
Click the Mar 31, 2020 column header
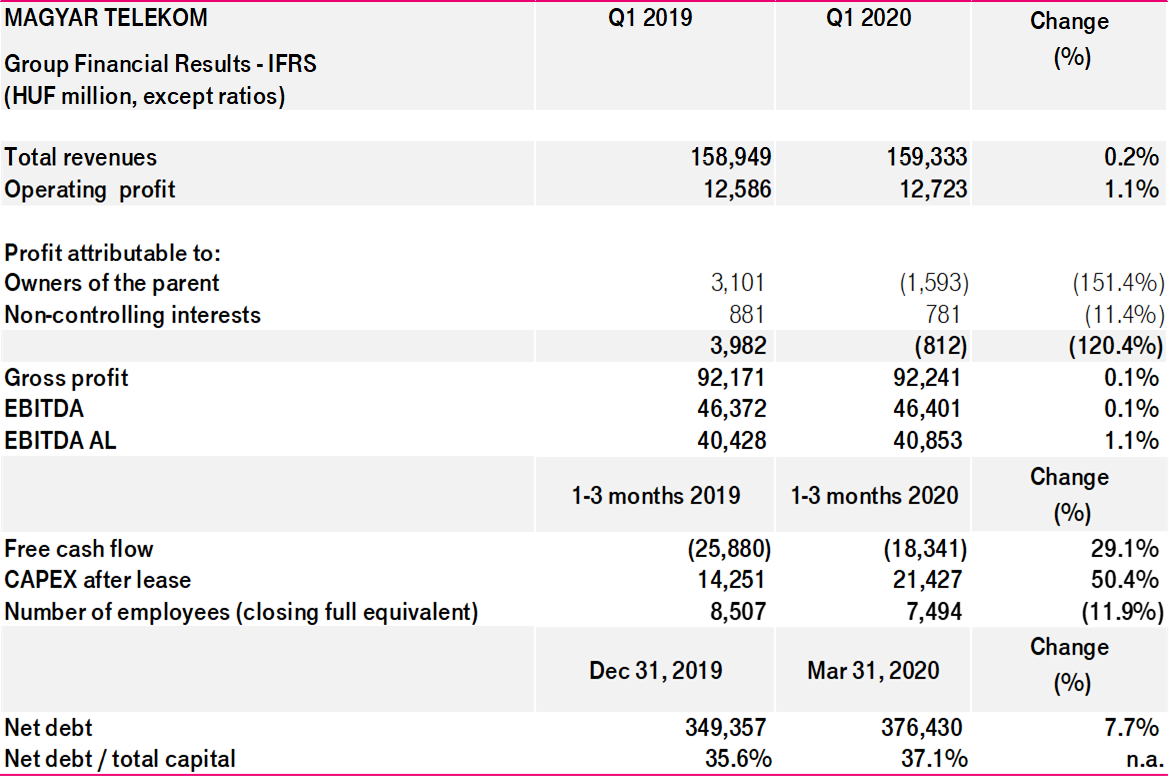pos(872,669)
